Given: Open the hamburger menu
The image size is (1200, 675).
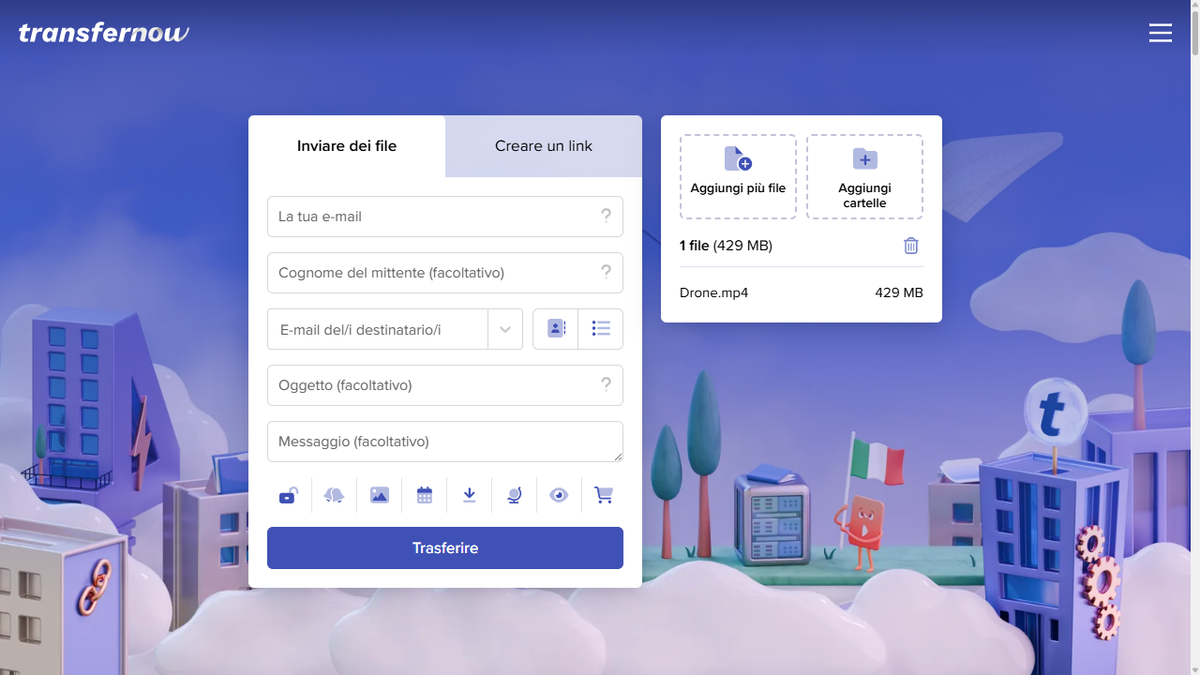Looking at the screenshot, I should tap(1160, 33).
